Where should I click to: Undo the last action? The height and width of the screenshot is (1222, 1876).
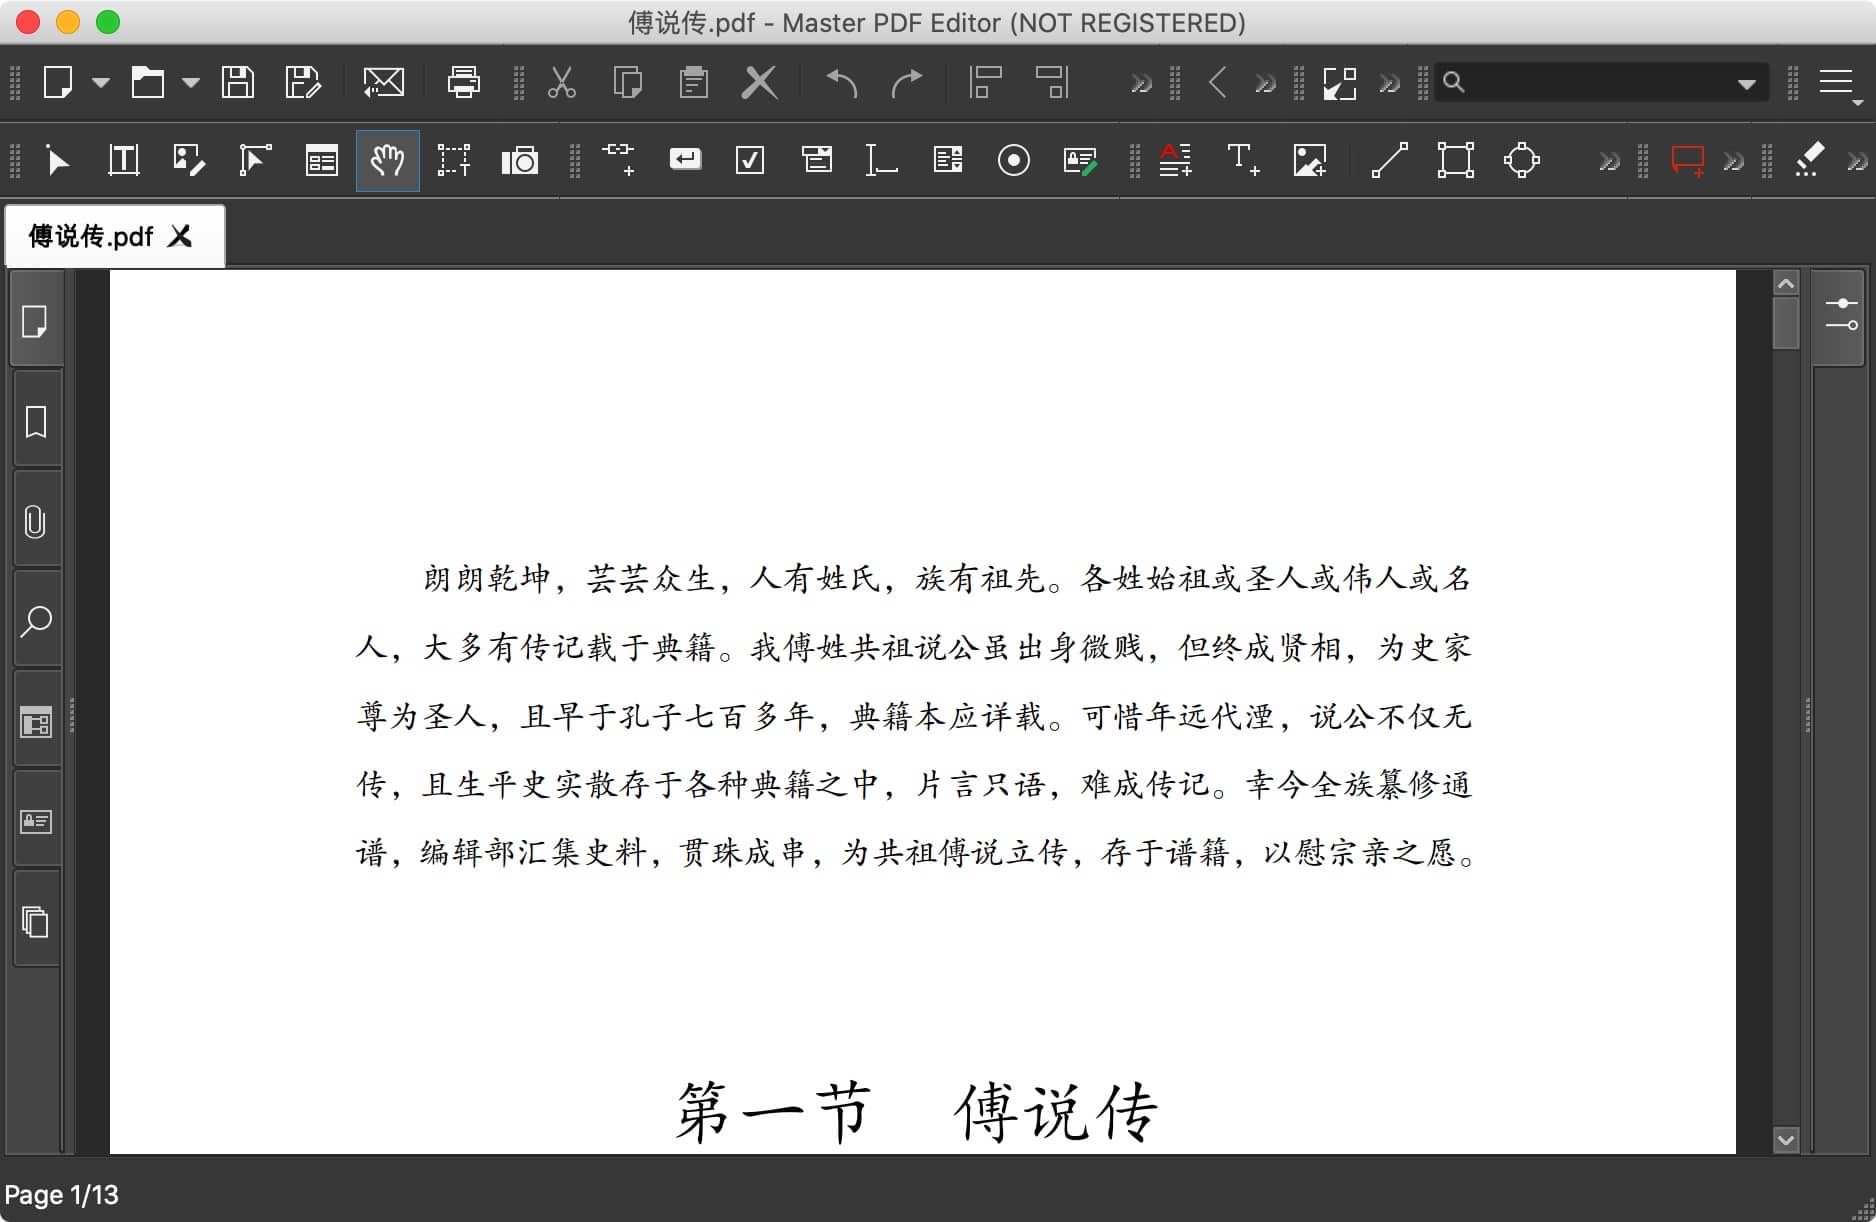point(842,82)
